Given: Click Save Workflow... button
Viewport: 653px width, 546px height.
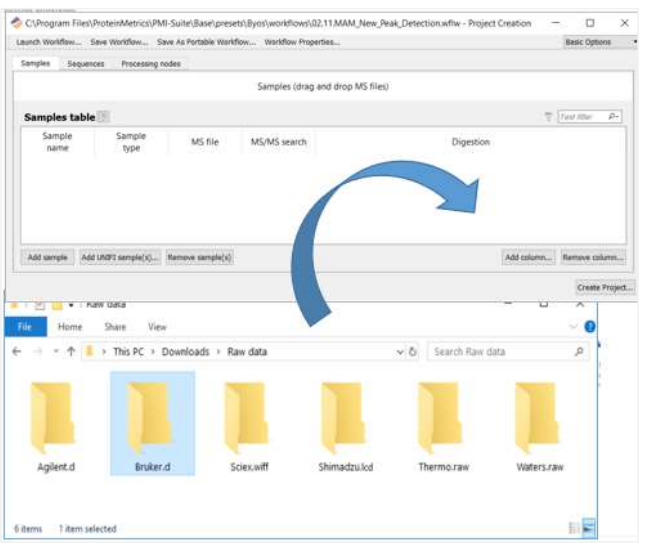Looking at the screenshot, I should (119, 42).
